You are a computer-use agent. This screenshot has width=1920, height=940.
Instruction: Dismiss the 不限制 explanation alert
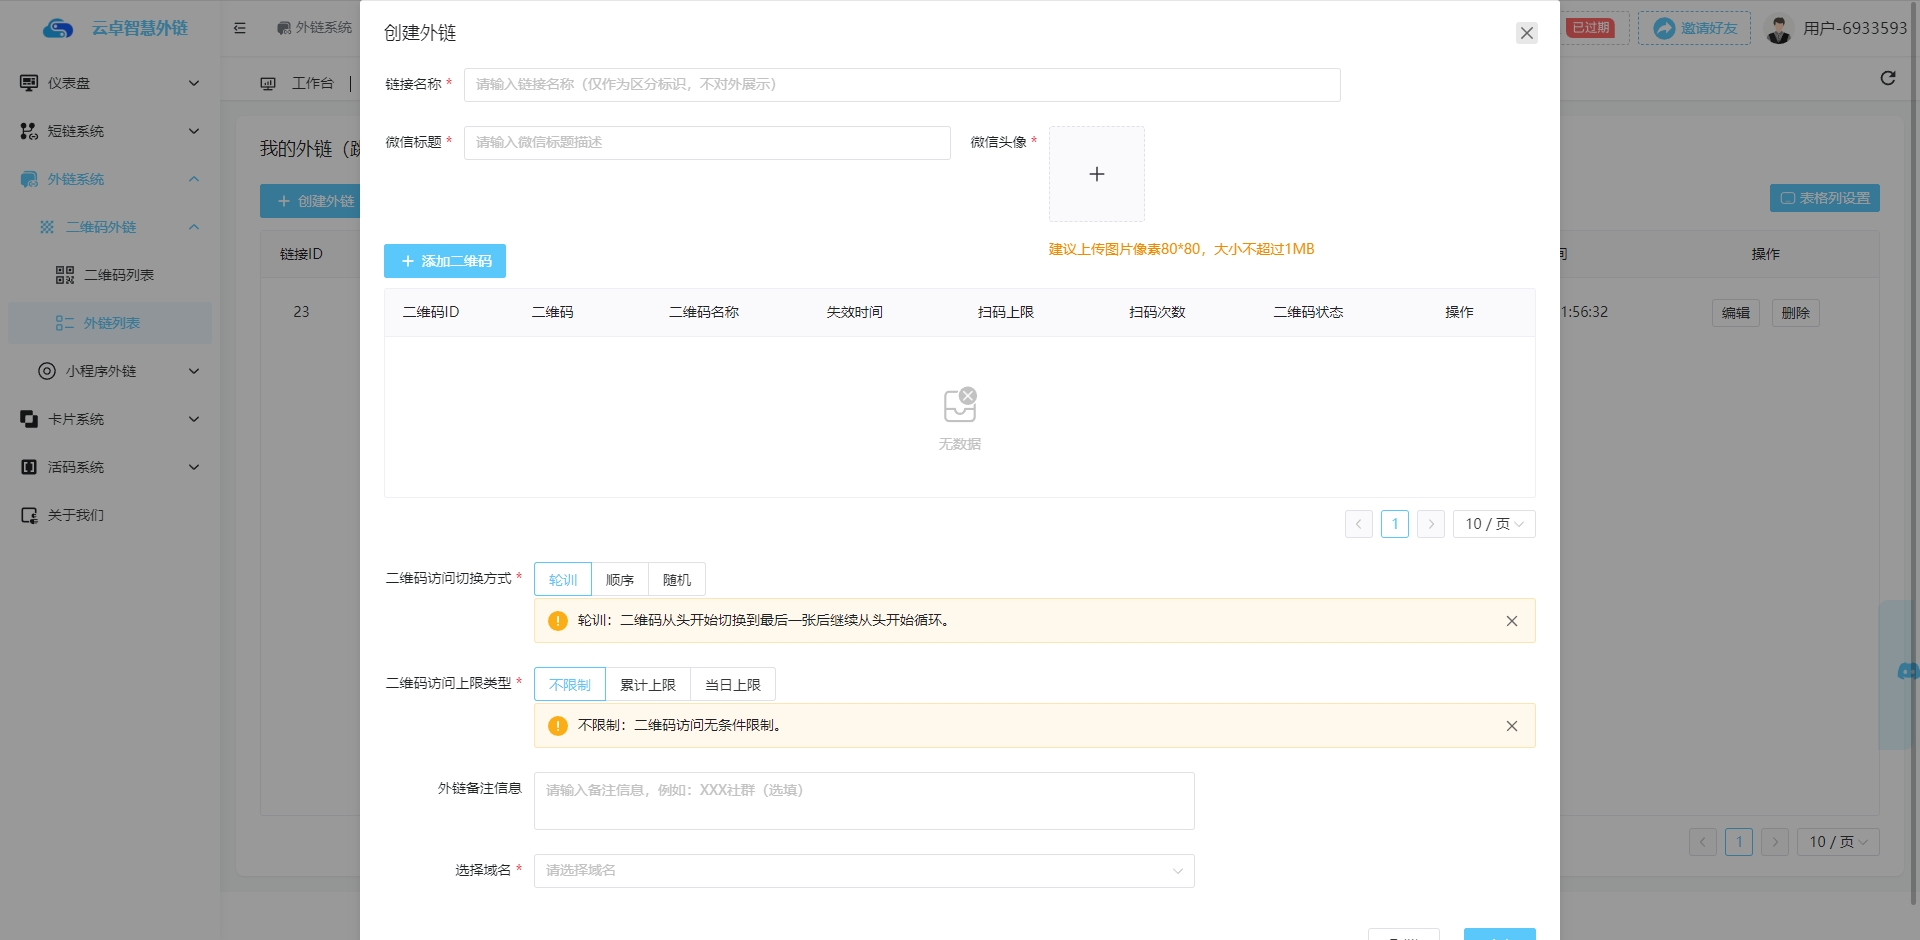tap(1511, 726)
